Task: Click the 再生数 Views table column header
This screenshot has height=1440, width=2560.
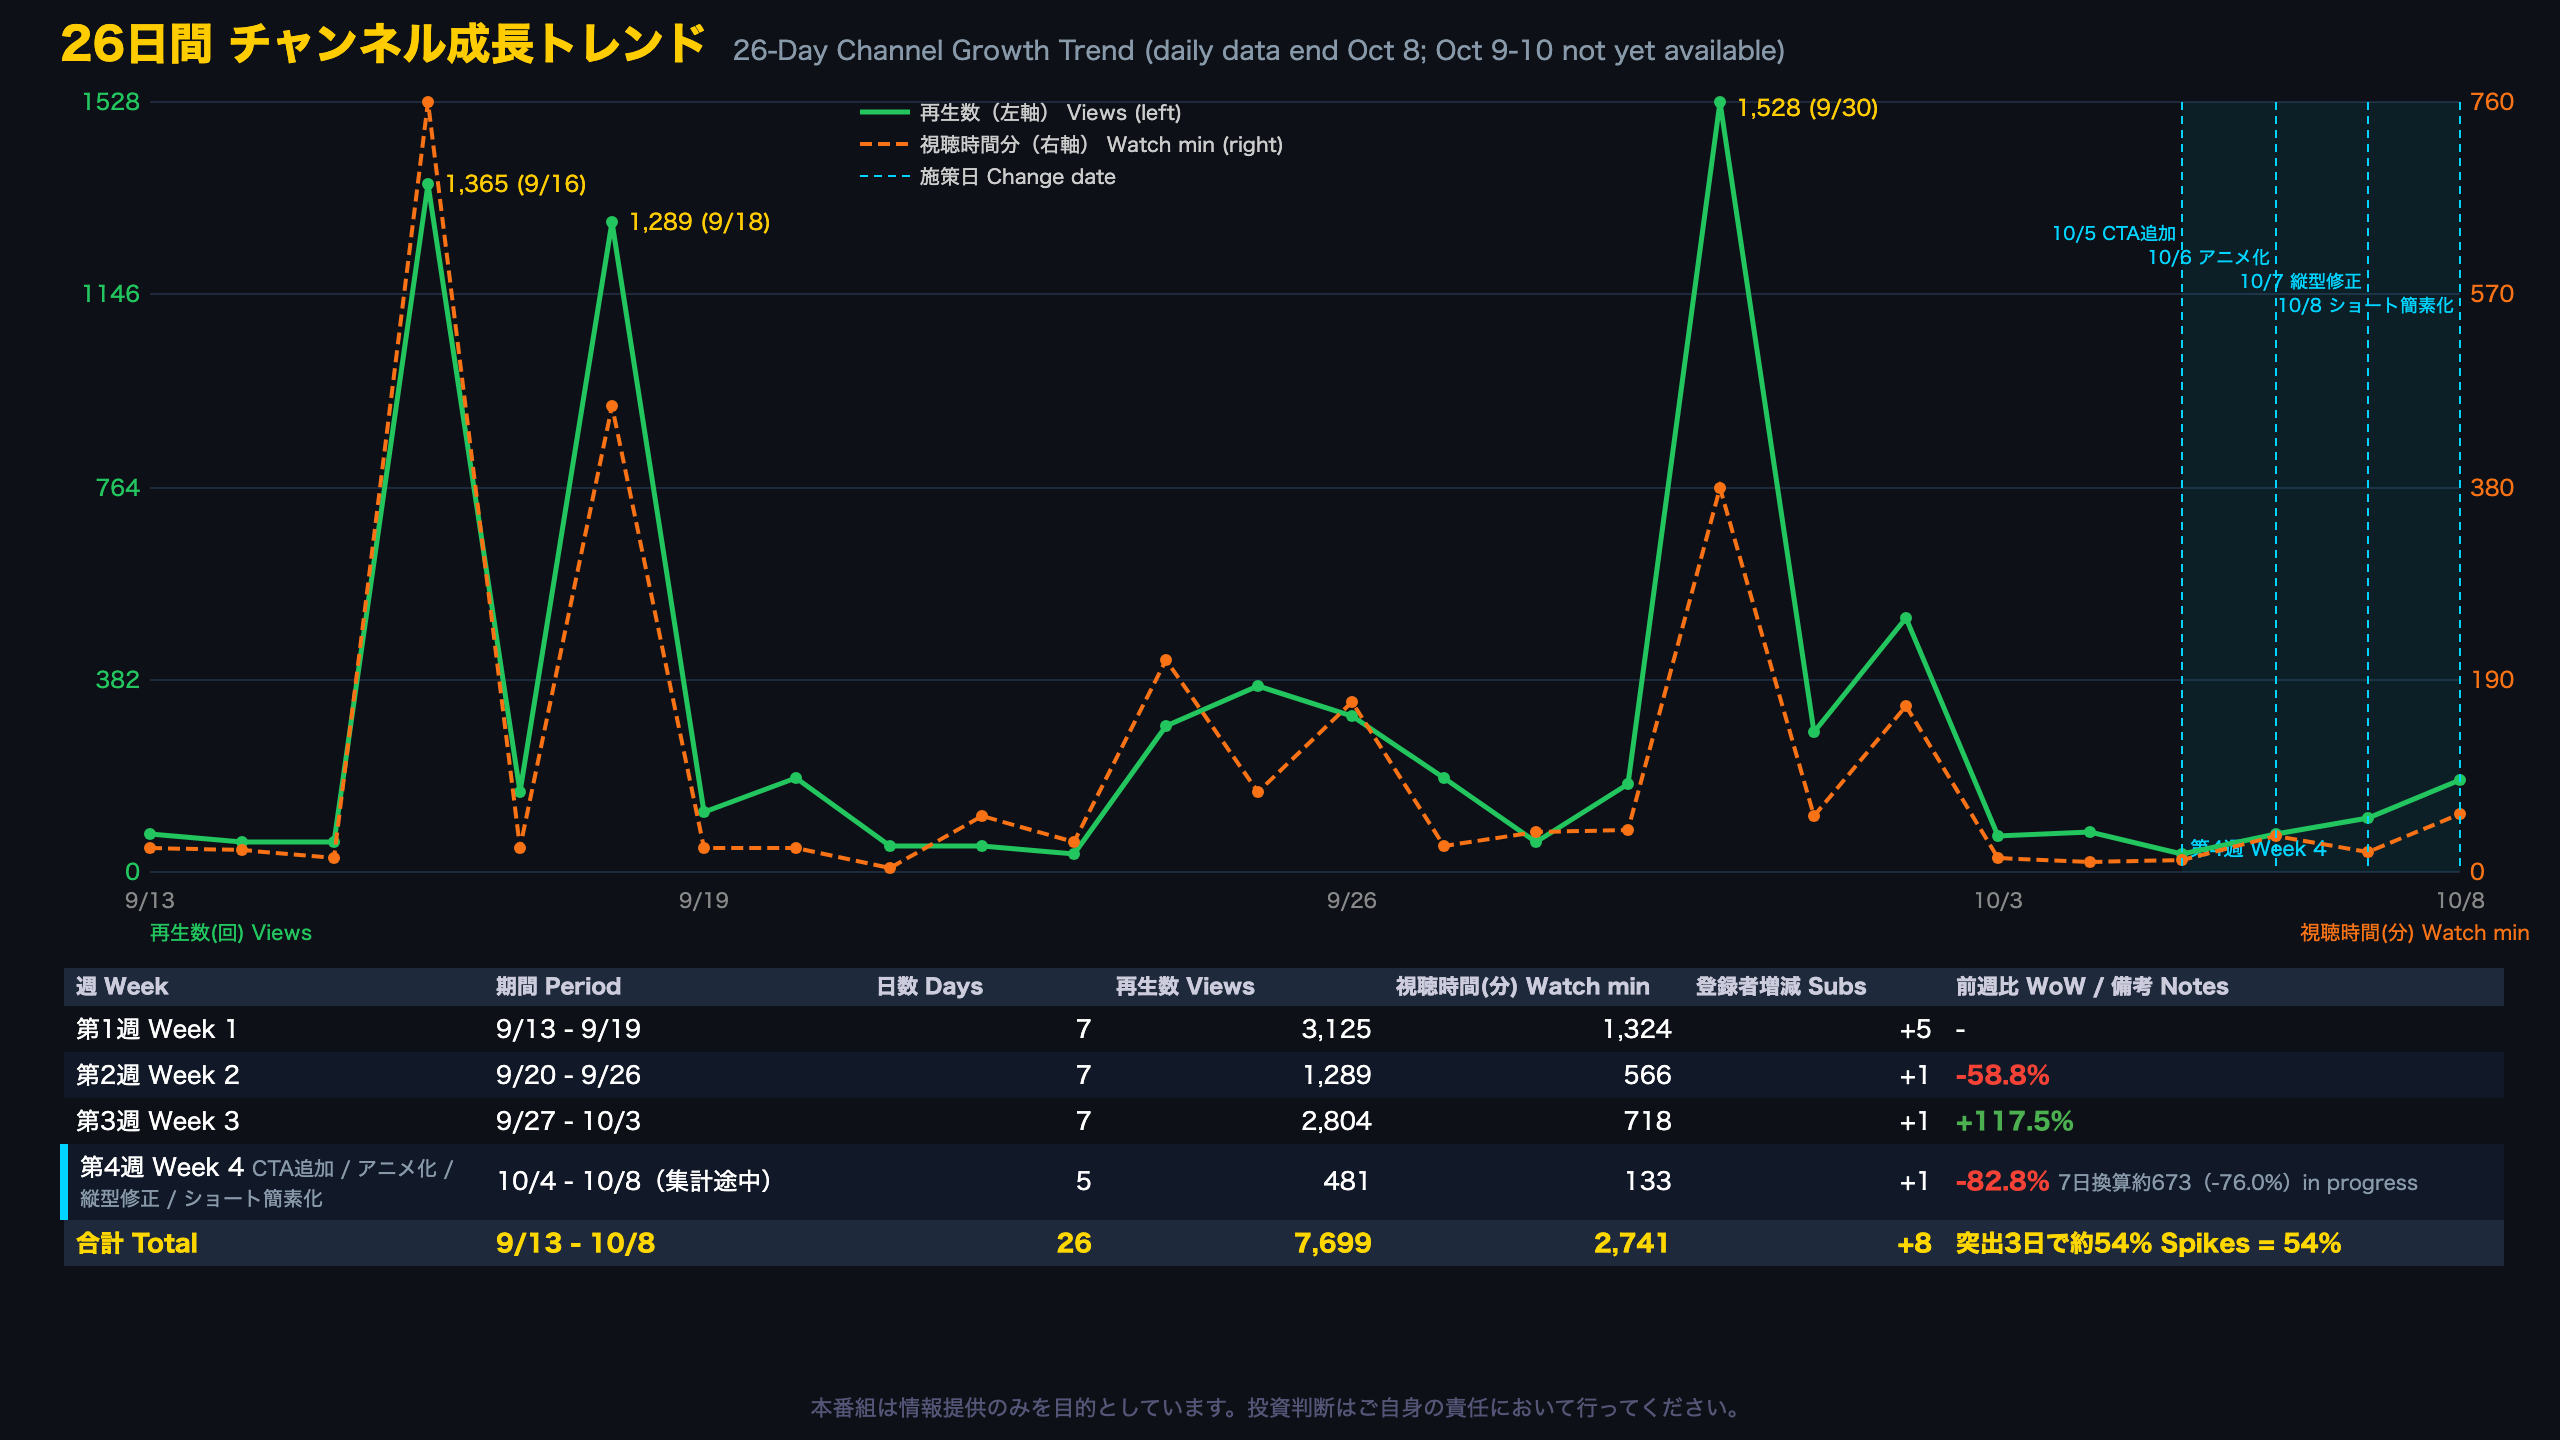Action: pos(1185,987)
